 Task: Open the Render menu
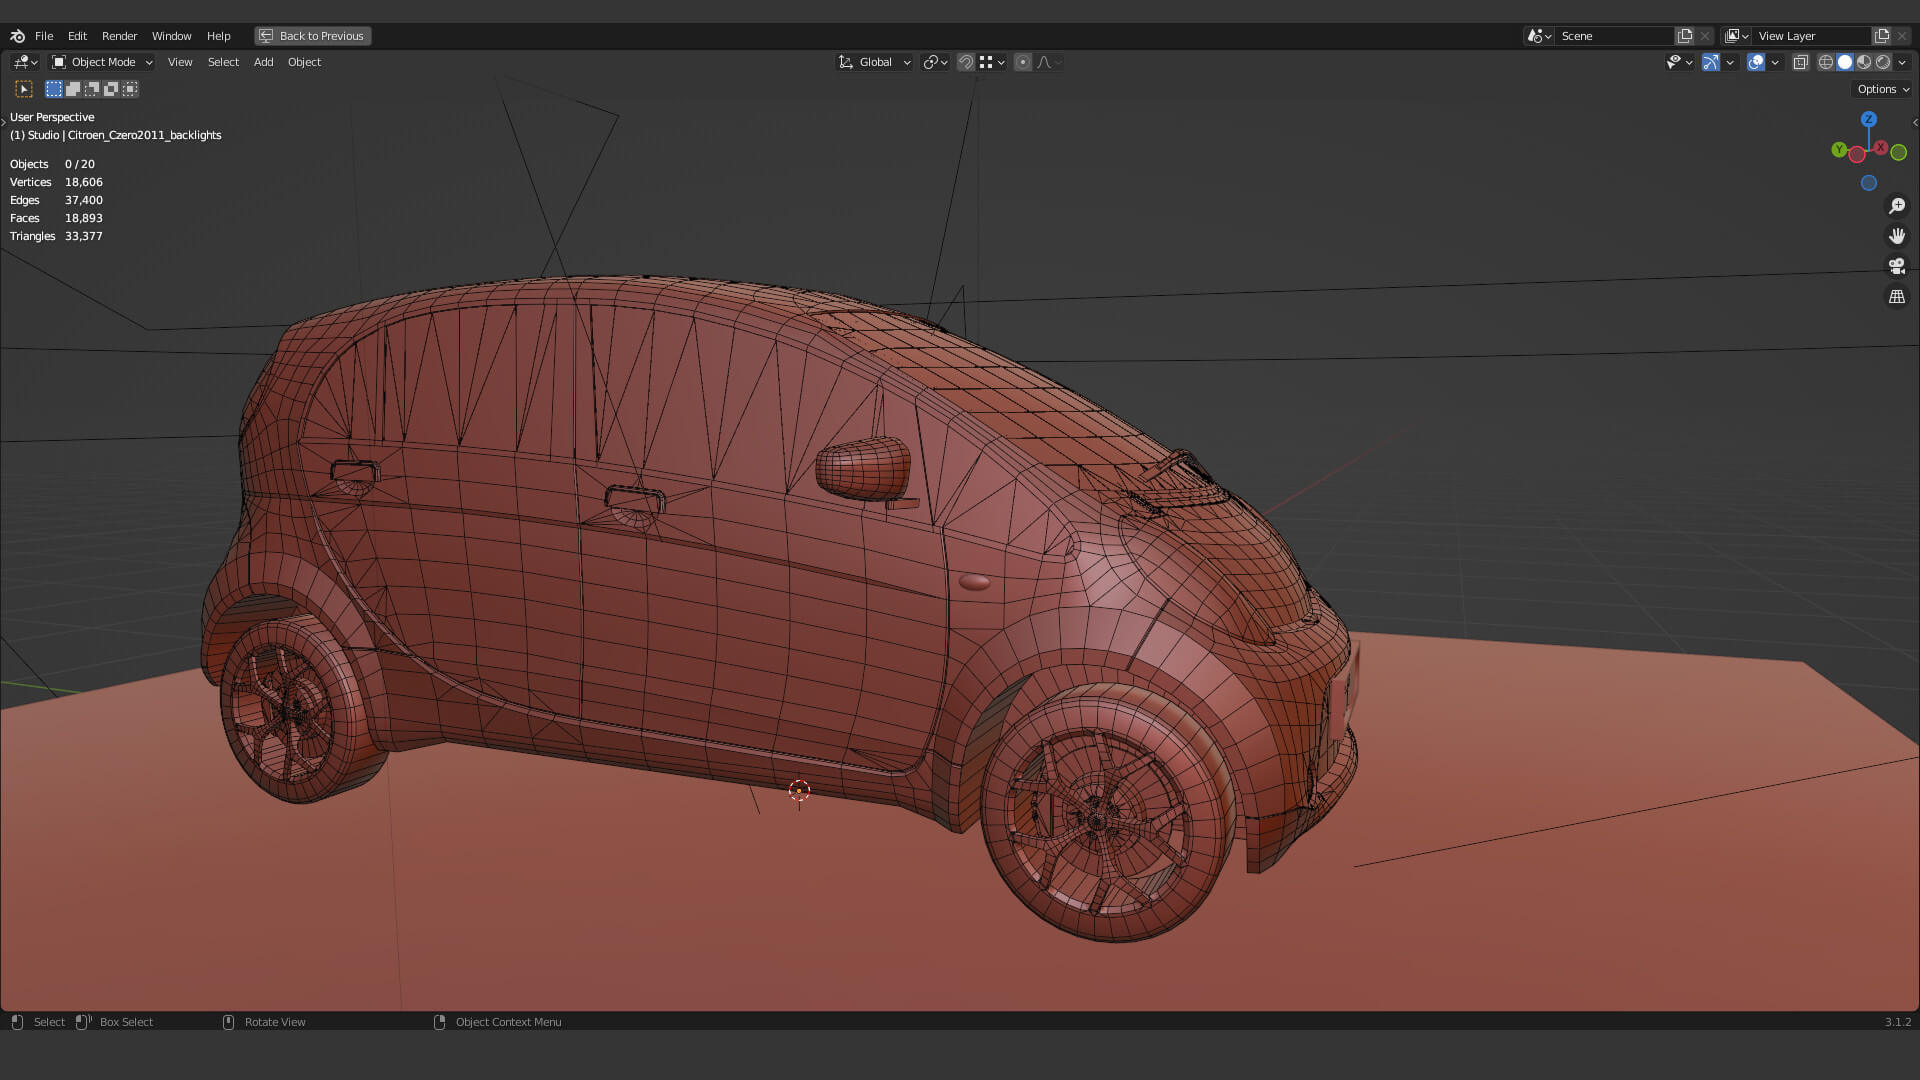point(119,36)
